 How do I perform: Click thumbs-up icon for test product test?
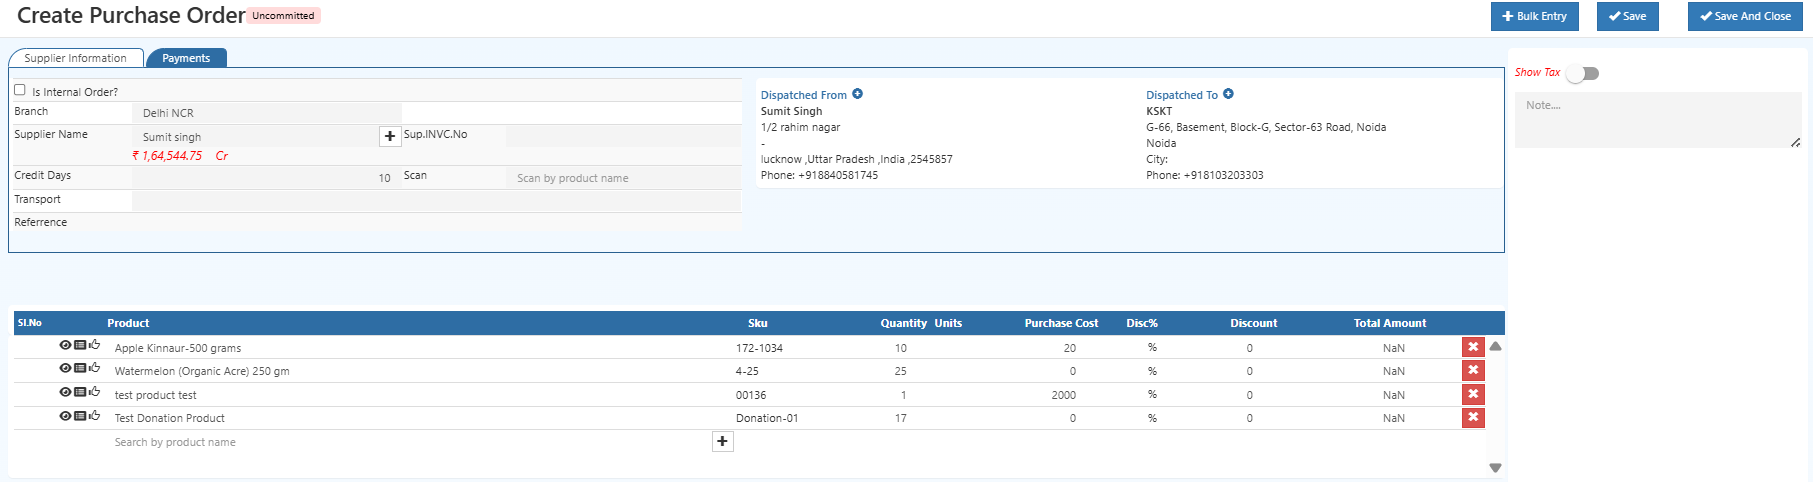click(94, 391)
